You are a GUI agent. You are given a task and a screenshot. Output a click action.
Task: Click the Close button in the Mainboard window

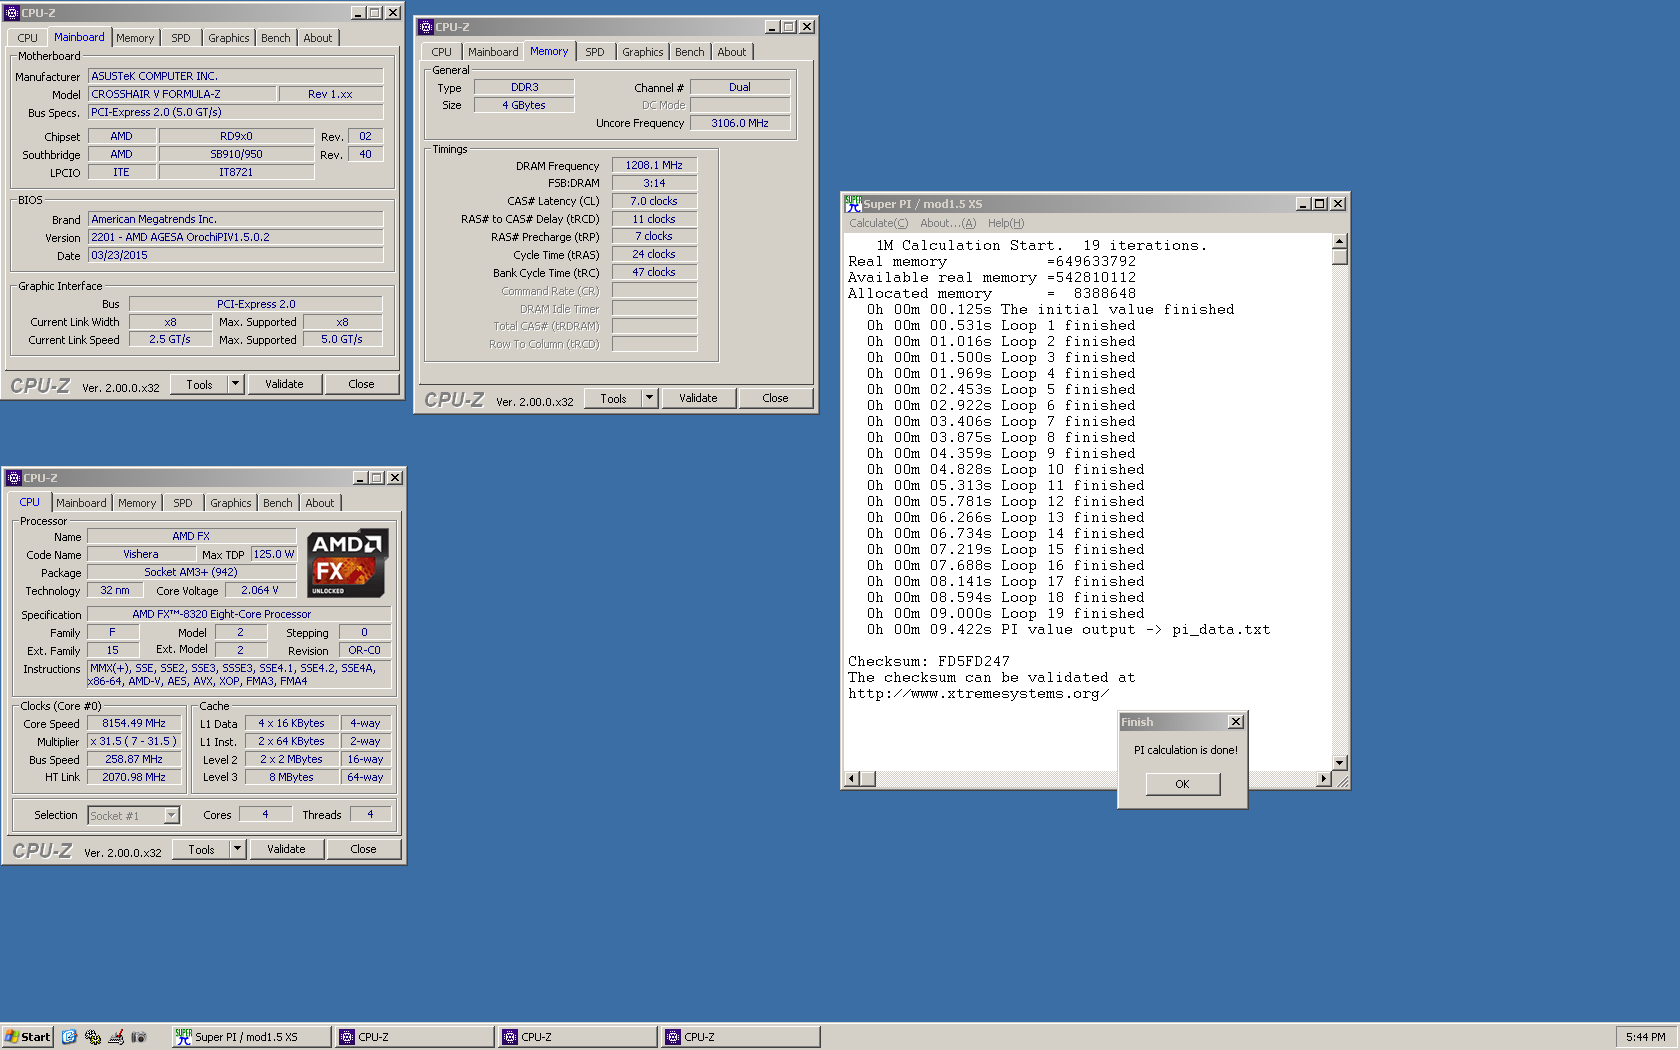361,384
